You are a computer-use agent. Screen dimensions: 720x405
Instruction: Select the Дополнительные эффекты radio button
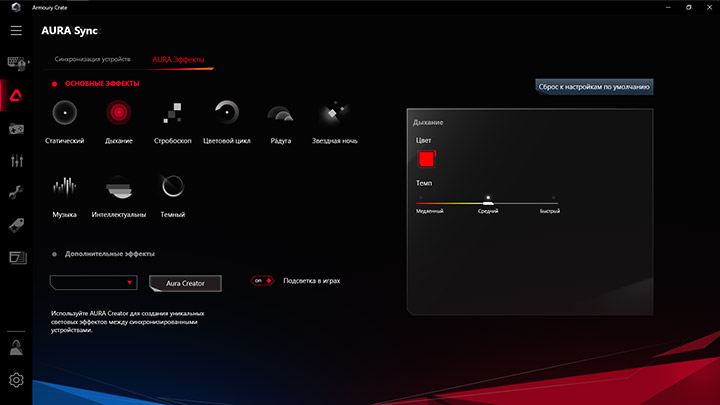54,254
